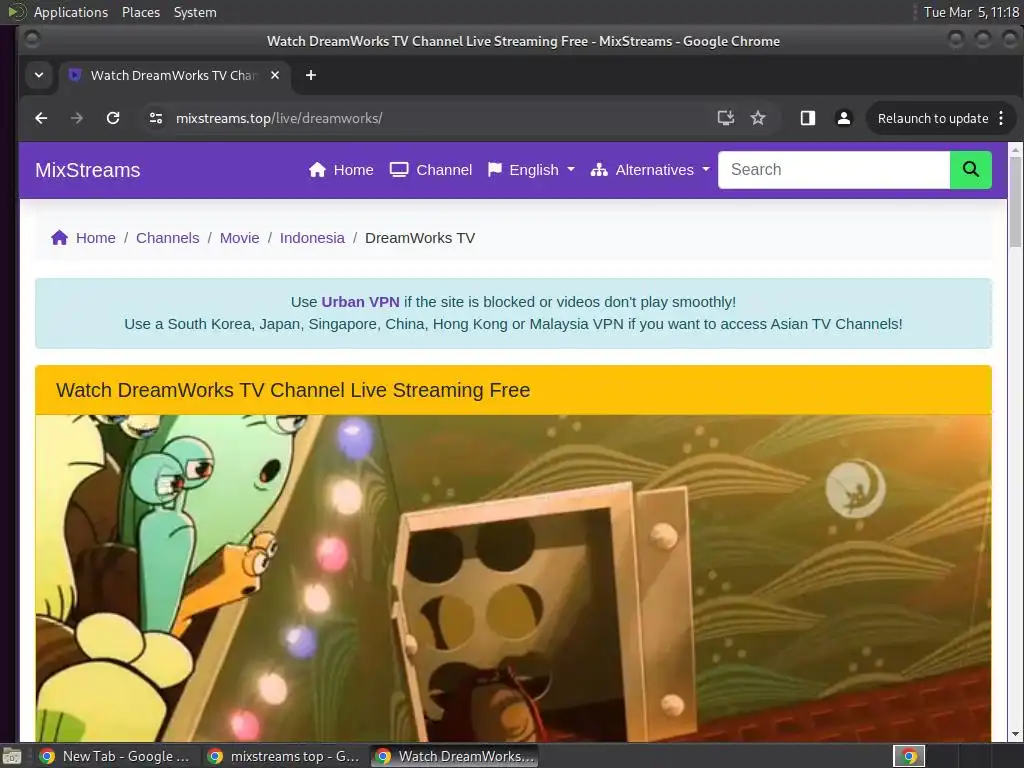Expand the Alternatives dropdown
The height and width of the screenshot is (768, 1024).
point(650,170)
